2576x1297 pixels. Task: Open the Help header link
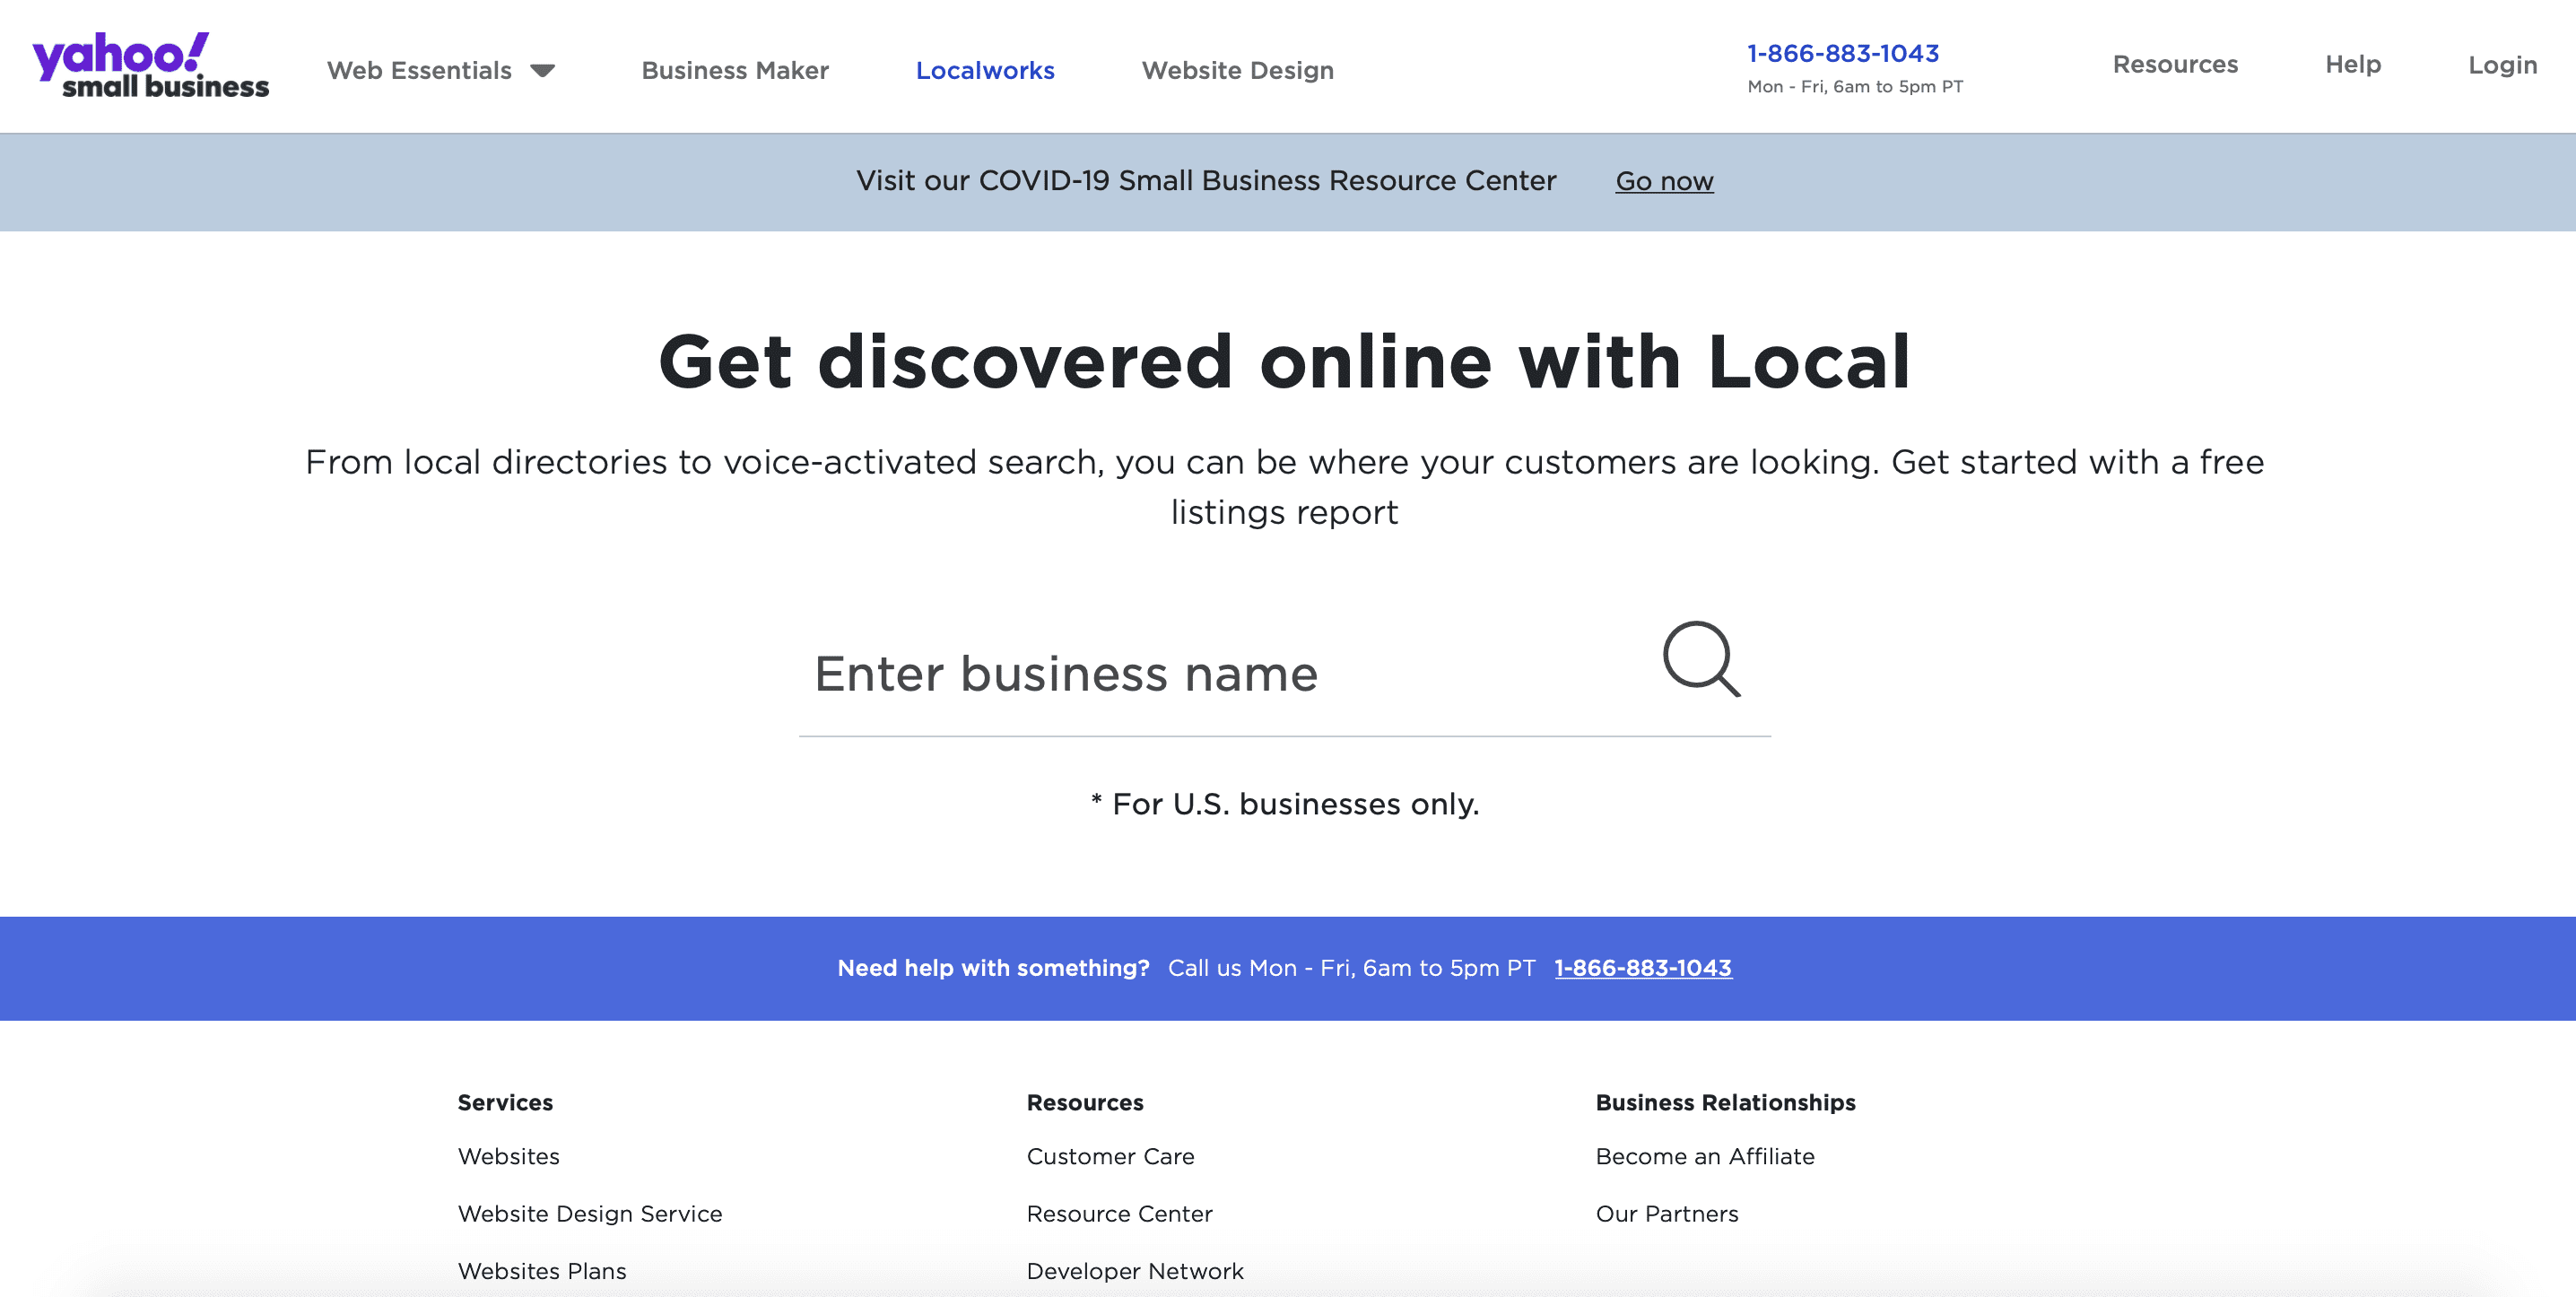click(2353, 64)
